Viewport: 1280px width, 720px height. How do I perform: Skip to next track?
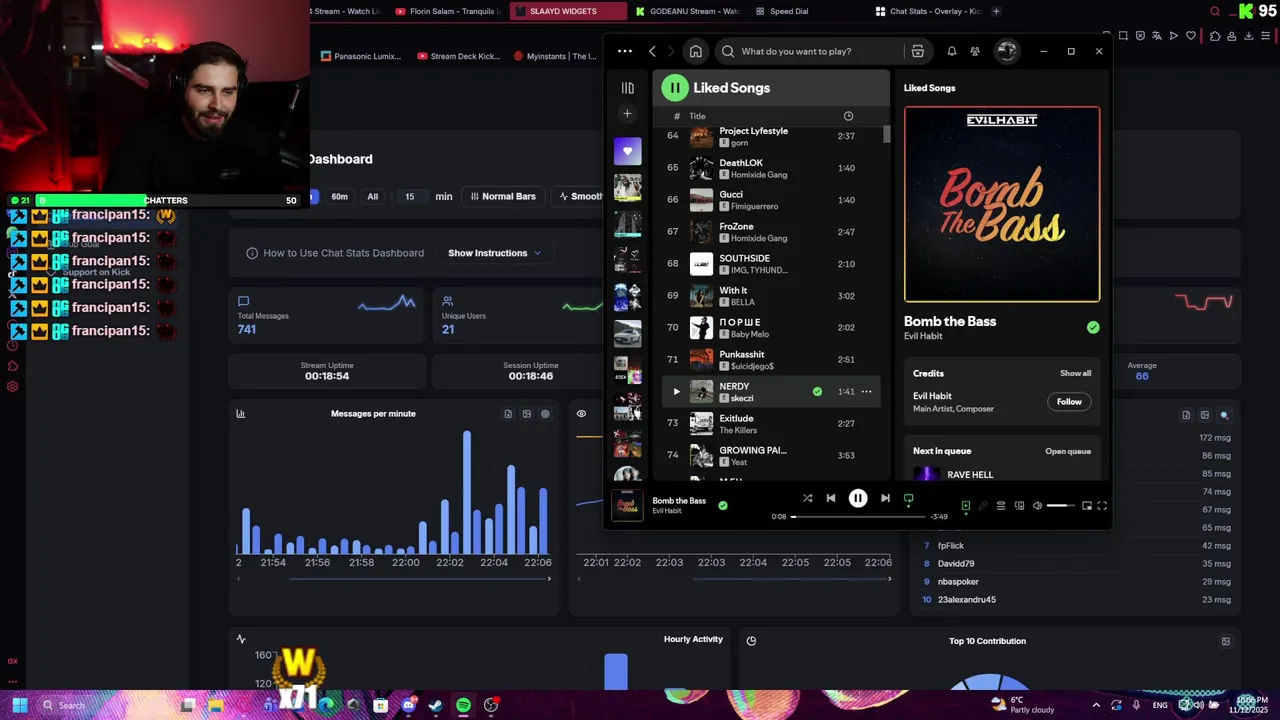pos(885,498)
